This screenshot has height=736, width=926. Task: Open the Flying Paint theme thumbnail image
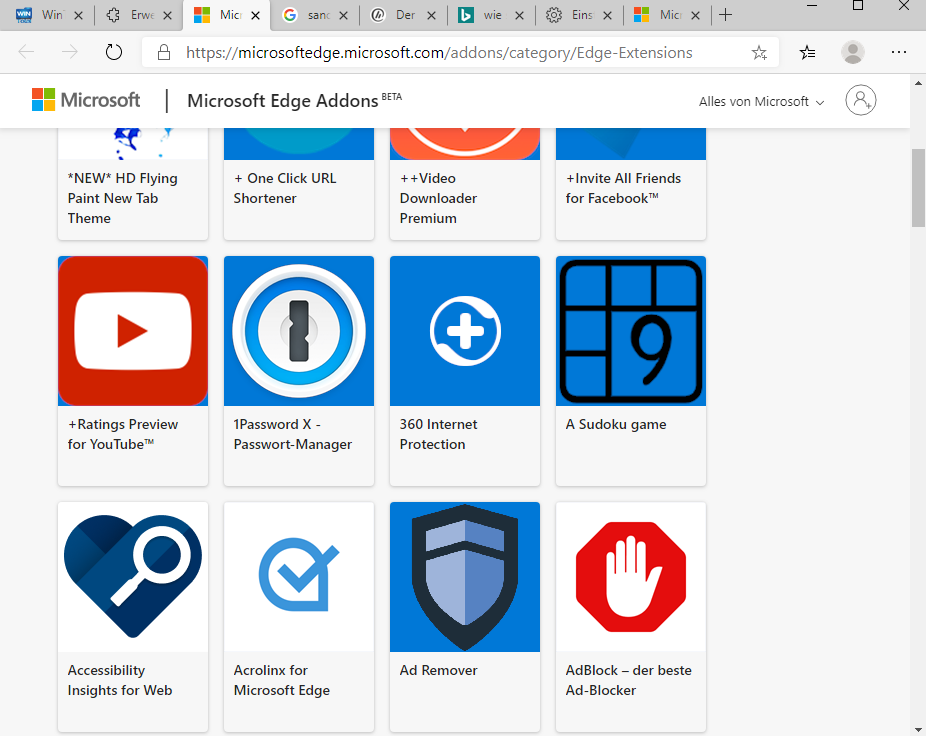[133, 144]
